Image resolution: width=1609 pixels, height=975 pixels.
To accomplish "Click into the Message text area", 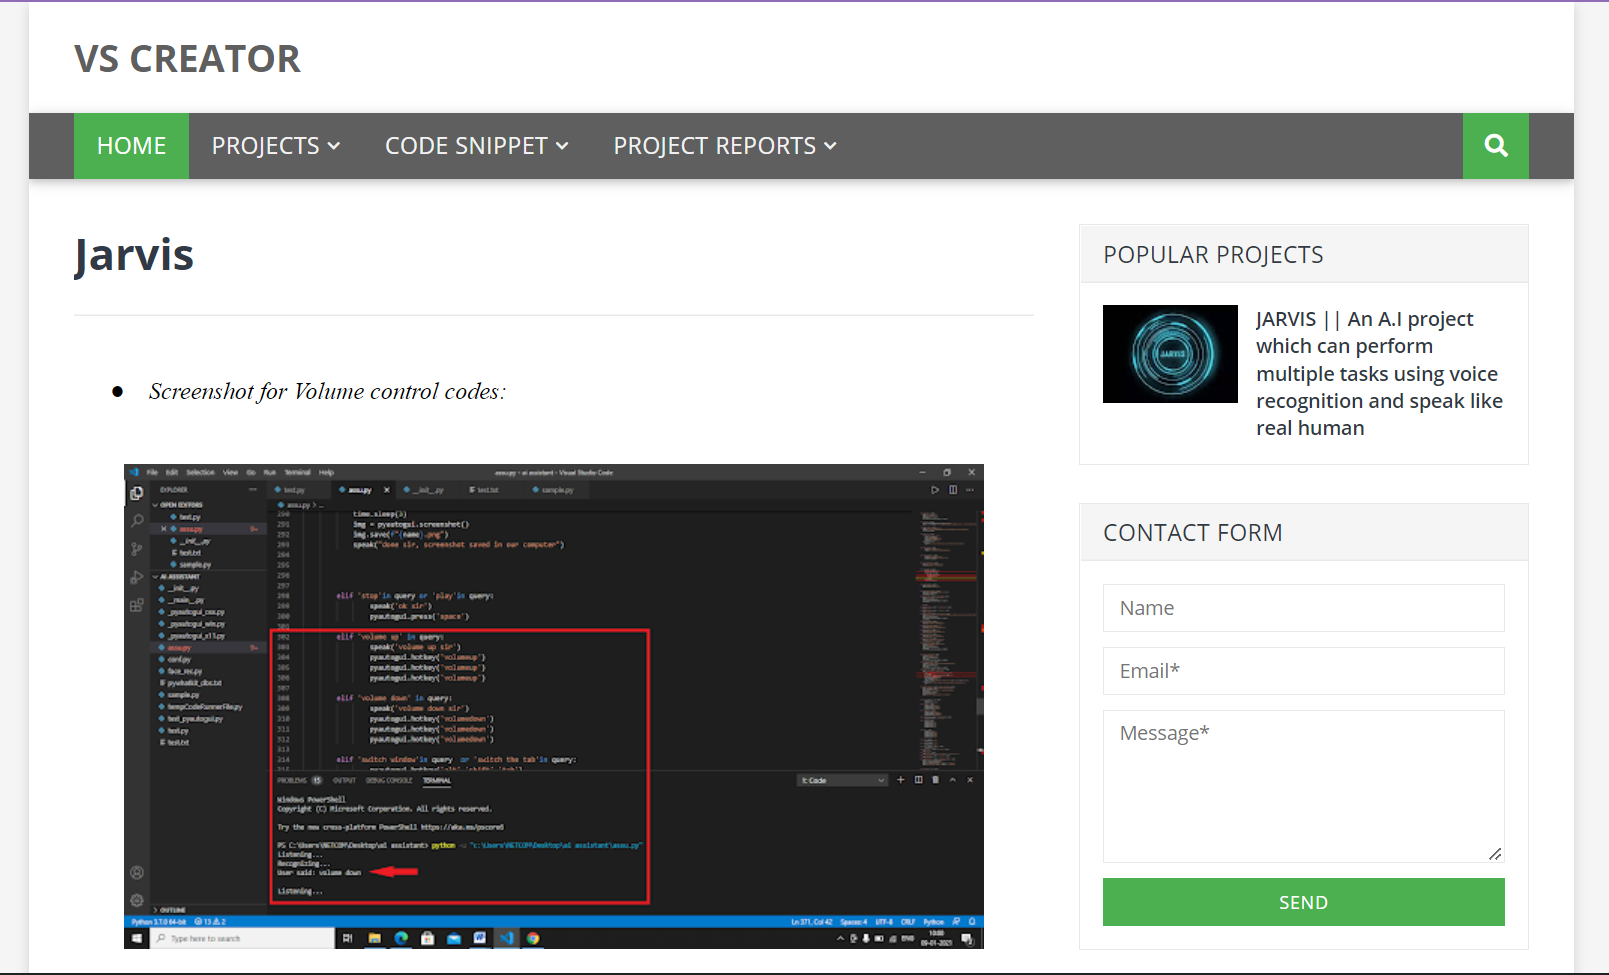I will pos(1303,786).
